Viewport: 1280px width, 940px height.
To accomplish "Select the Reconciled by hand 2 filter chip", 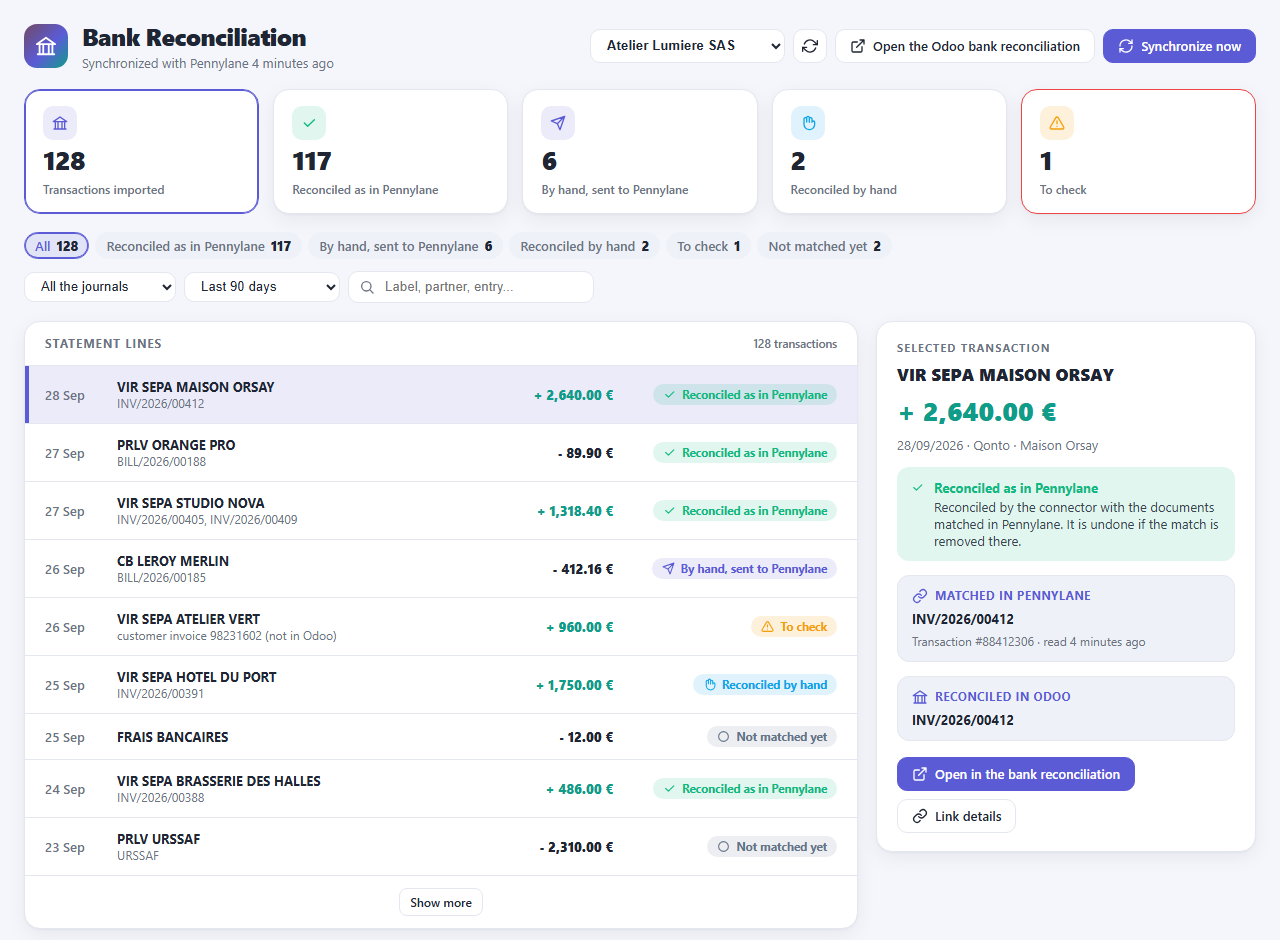I will tap(585, 246).
